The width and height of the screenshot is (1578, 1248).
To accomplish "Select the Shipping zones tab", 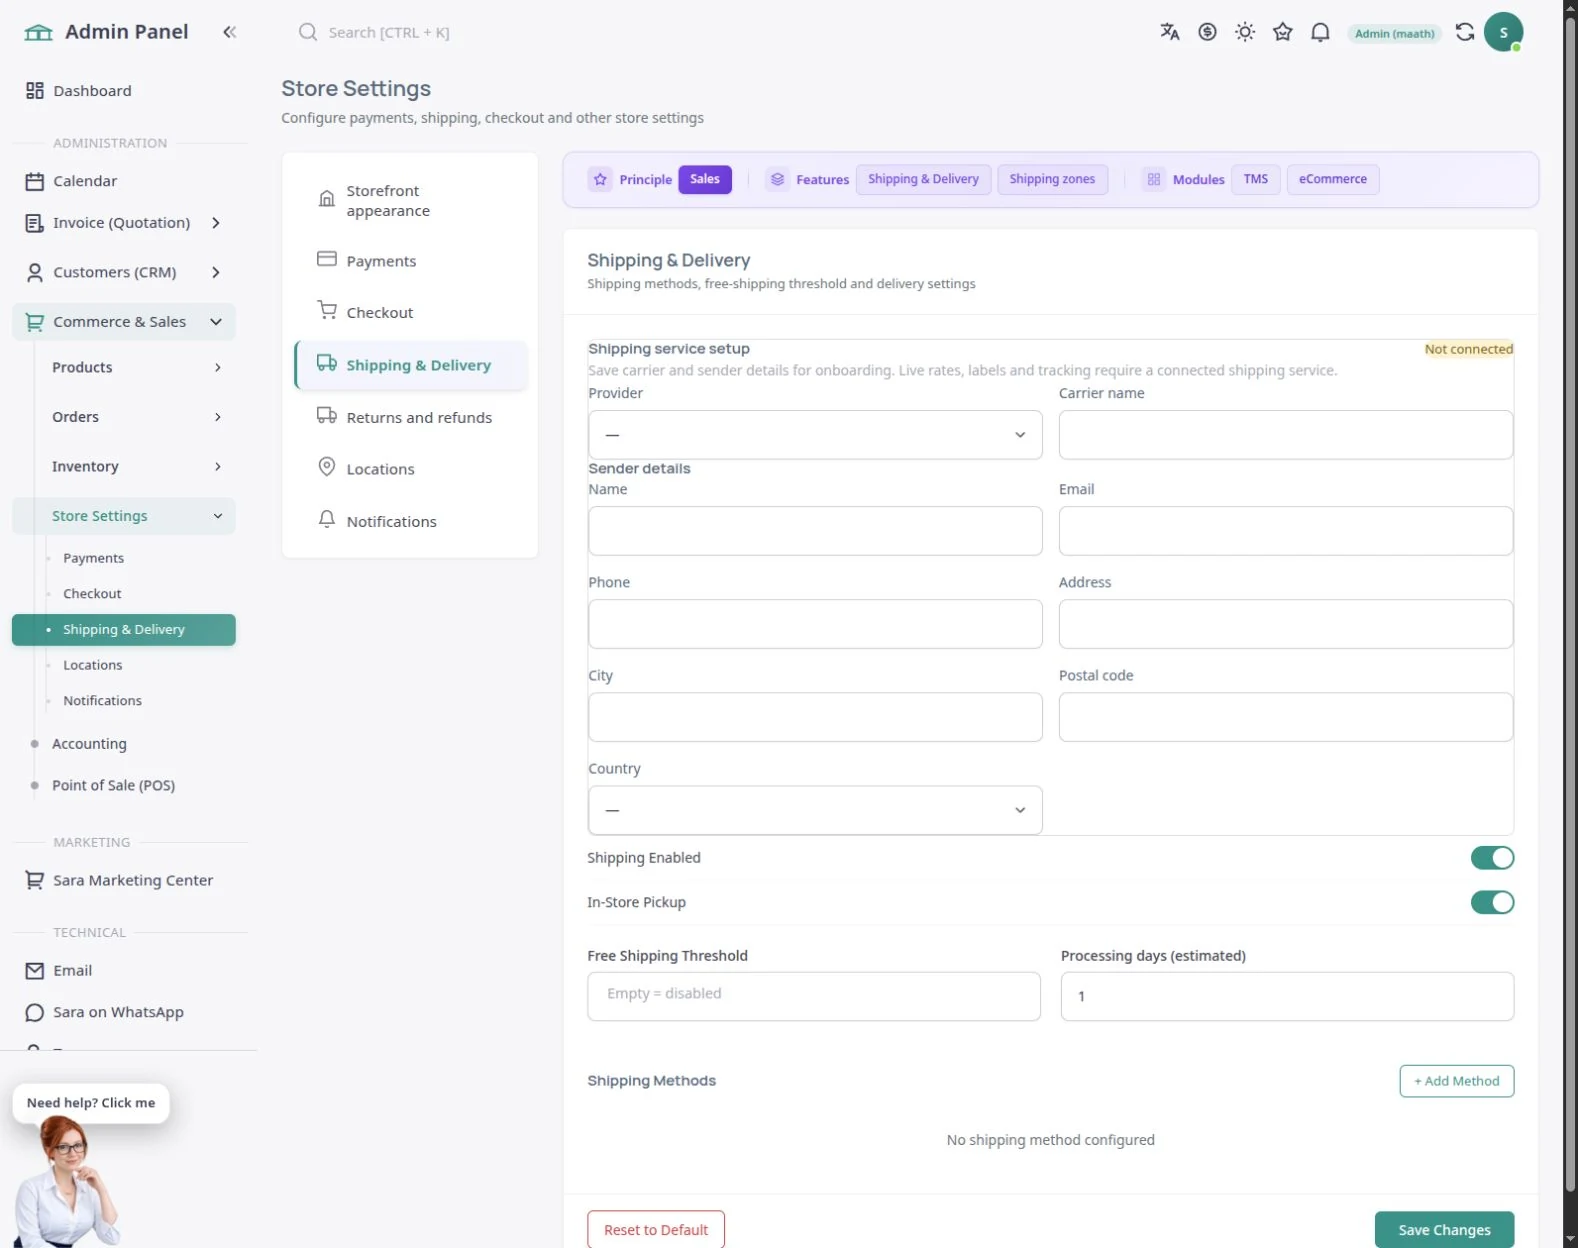I will click(1052, 179).
